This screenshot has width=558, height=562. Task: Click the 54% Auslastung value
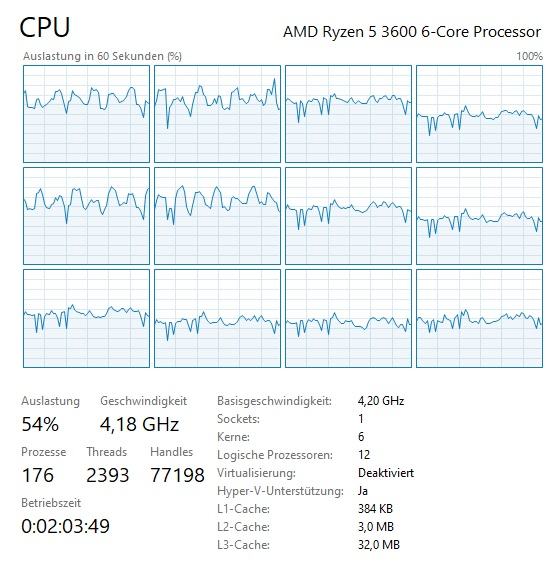pyautogui.click(x=40, y=424)
